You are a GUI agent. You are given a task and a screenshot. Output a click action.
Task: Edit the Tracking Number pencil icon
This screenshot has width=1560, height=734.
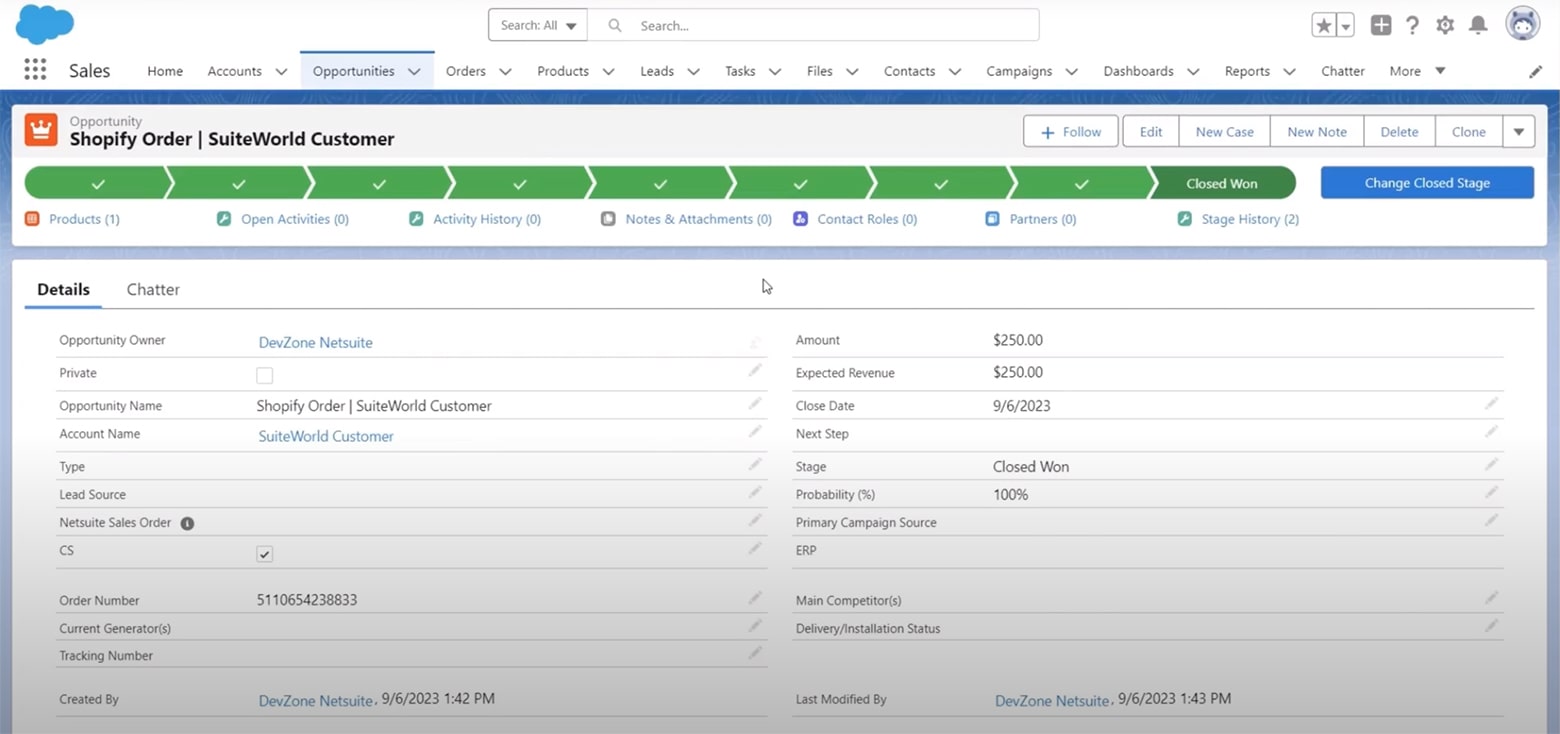[755, 653]
